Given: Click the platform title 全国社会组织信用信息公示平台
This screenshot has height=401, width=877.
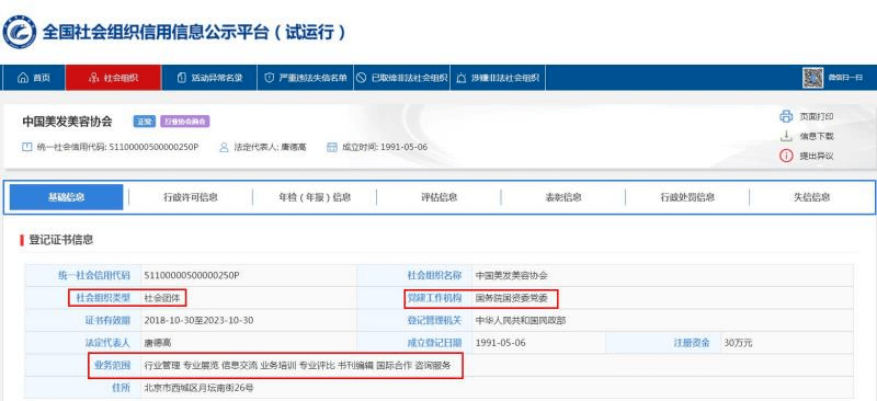Looking at the screenshot, I should [x=194, y=32].
